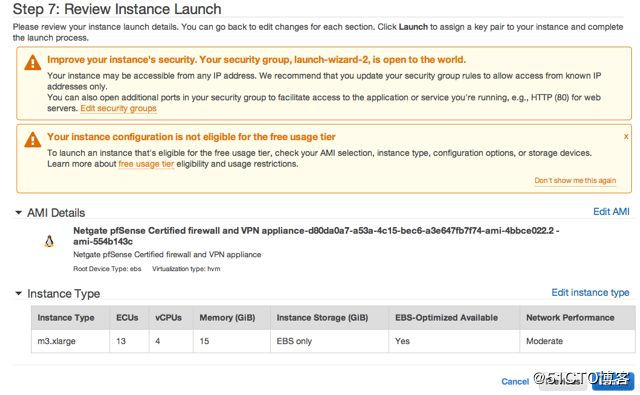Click the bold Netgate pfSense AMI title
This screenshot has height=395, width=640.
click(x=316, y=236)
